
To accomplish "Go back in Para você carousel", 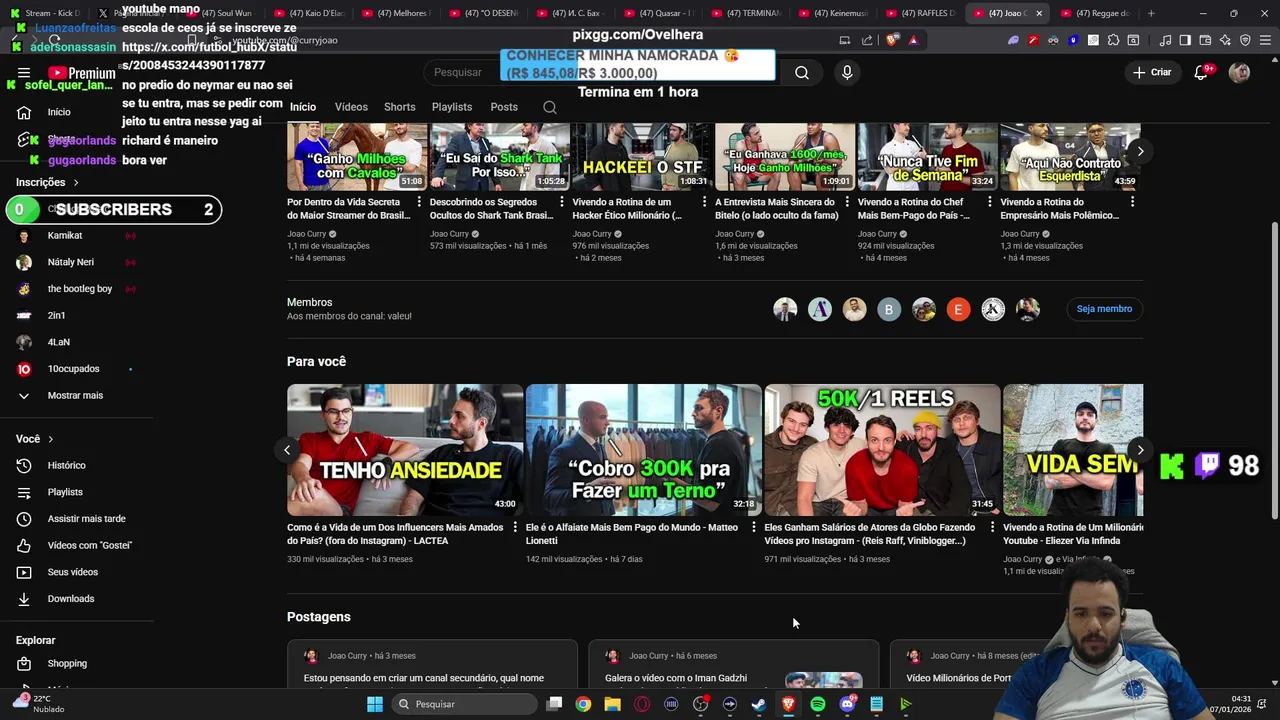I will (x=287, y=450).
